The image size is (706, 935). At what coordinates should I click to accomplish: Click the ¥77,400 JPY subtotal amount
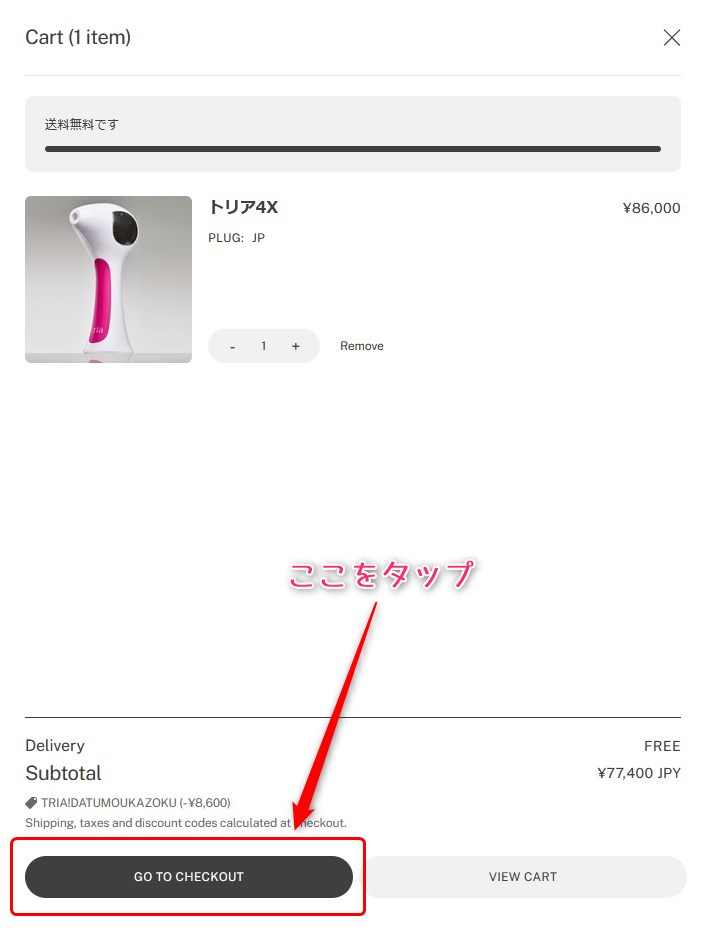click(x=639, y=773)
